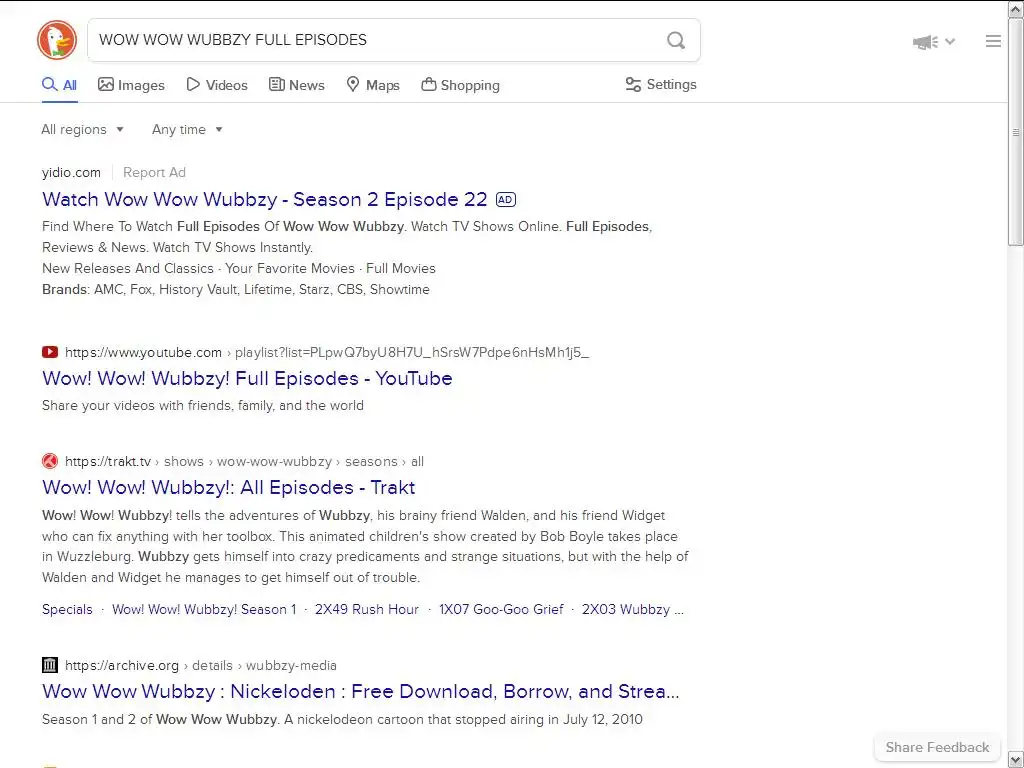Select the All search tab

point(59,85)
